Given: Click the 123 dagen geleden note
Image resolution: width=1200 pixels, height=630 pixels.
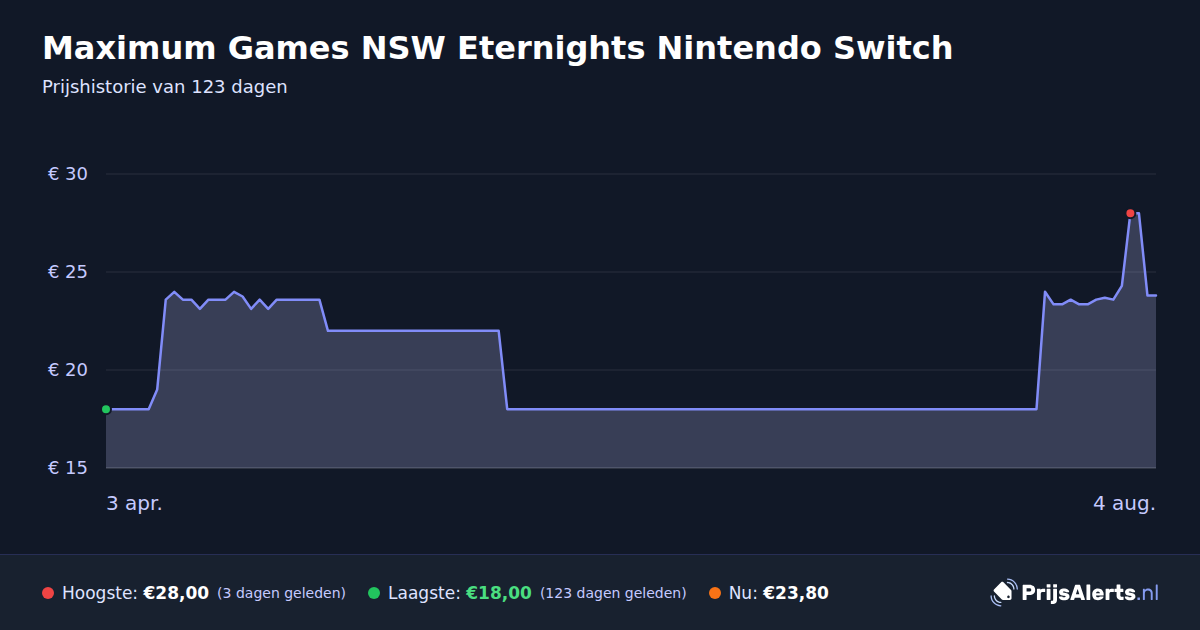Looking at the screenshot, I should (613, 593).
